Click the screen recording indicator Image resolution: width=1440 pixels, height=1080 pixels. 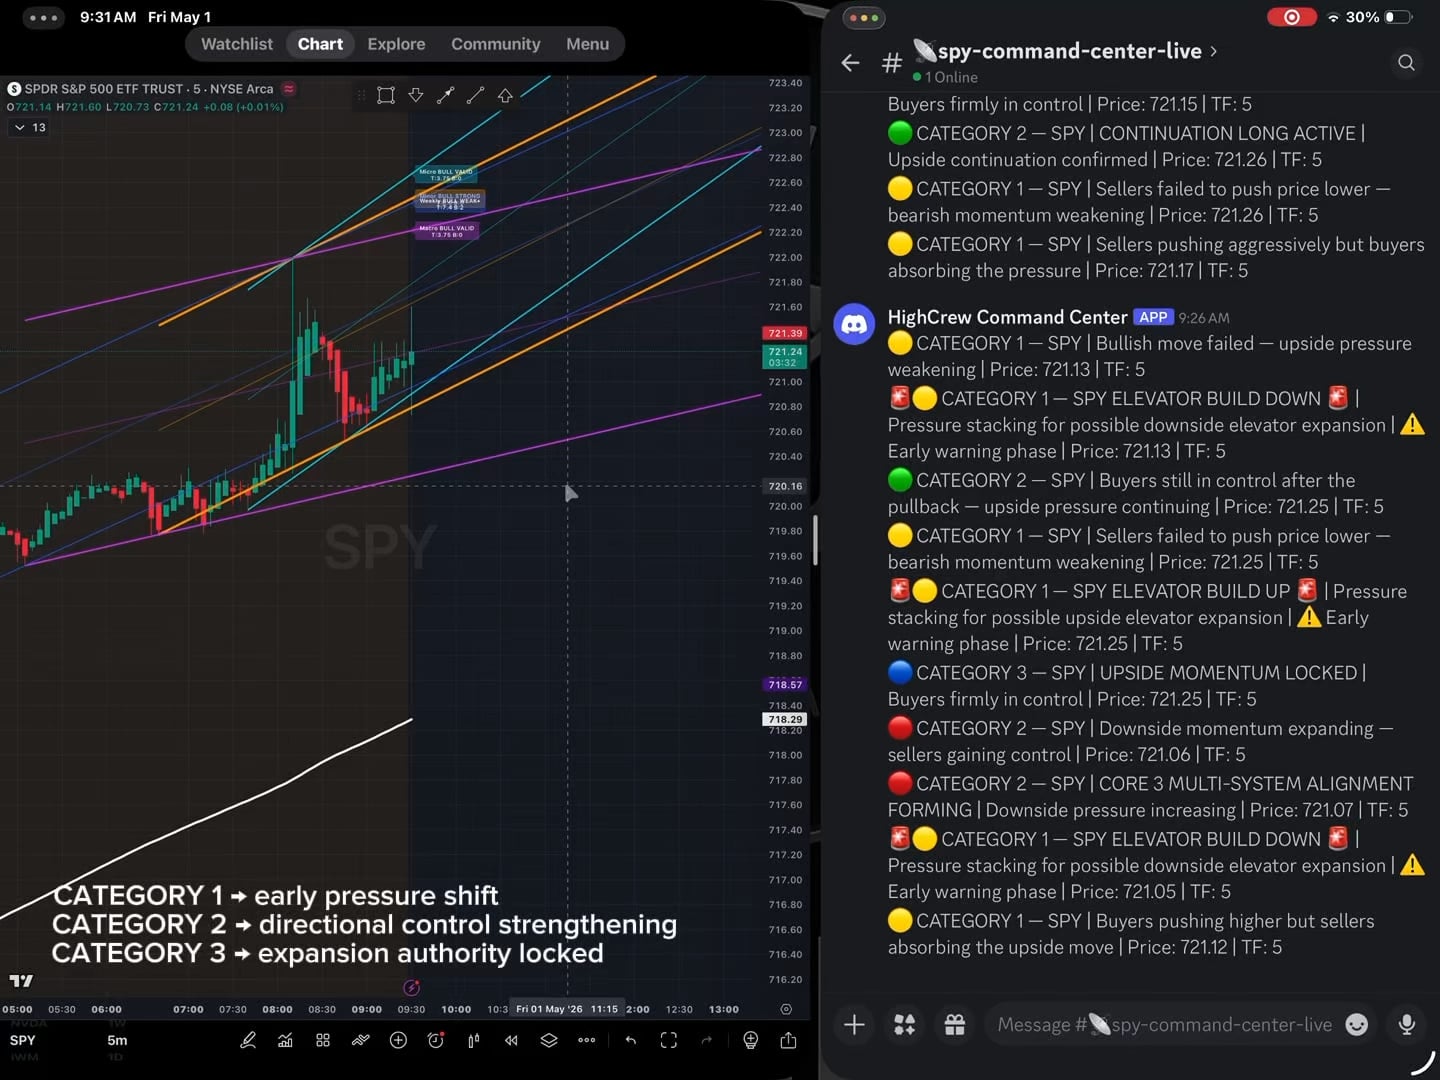coord(1291,17)
